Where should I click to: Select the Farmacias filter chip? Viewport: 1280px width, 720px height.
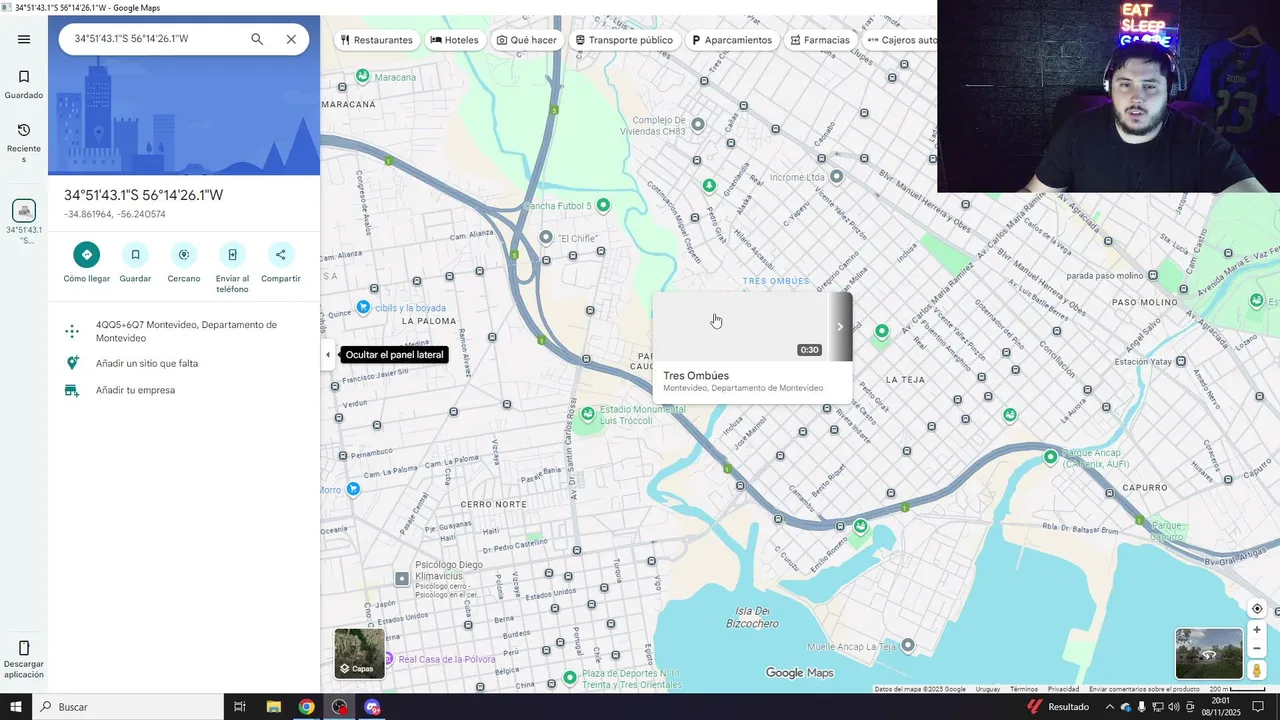coord(820,40)
